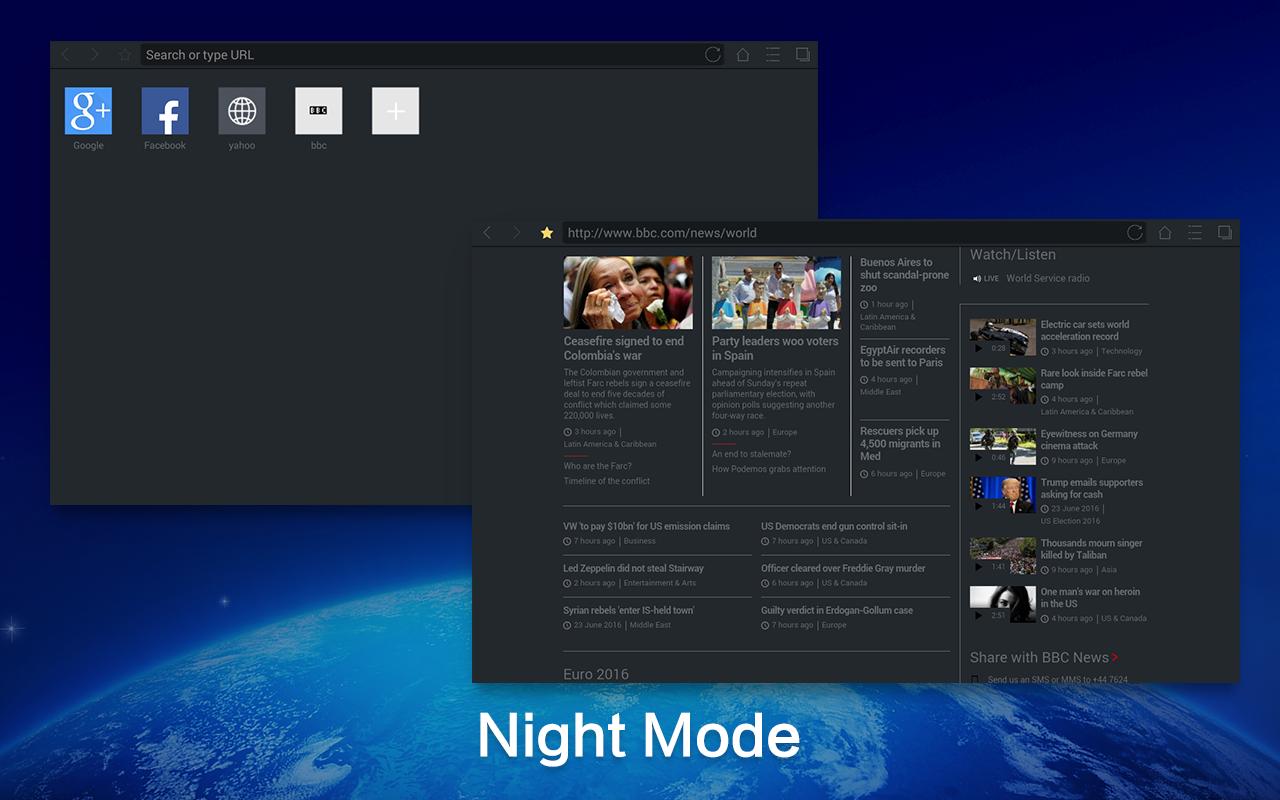Screen dimensions: 1280x800
Task: Click 'Middle East' tag under EgyptAir story
Action: tap(881, 392)
